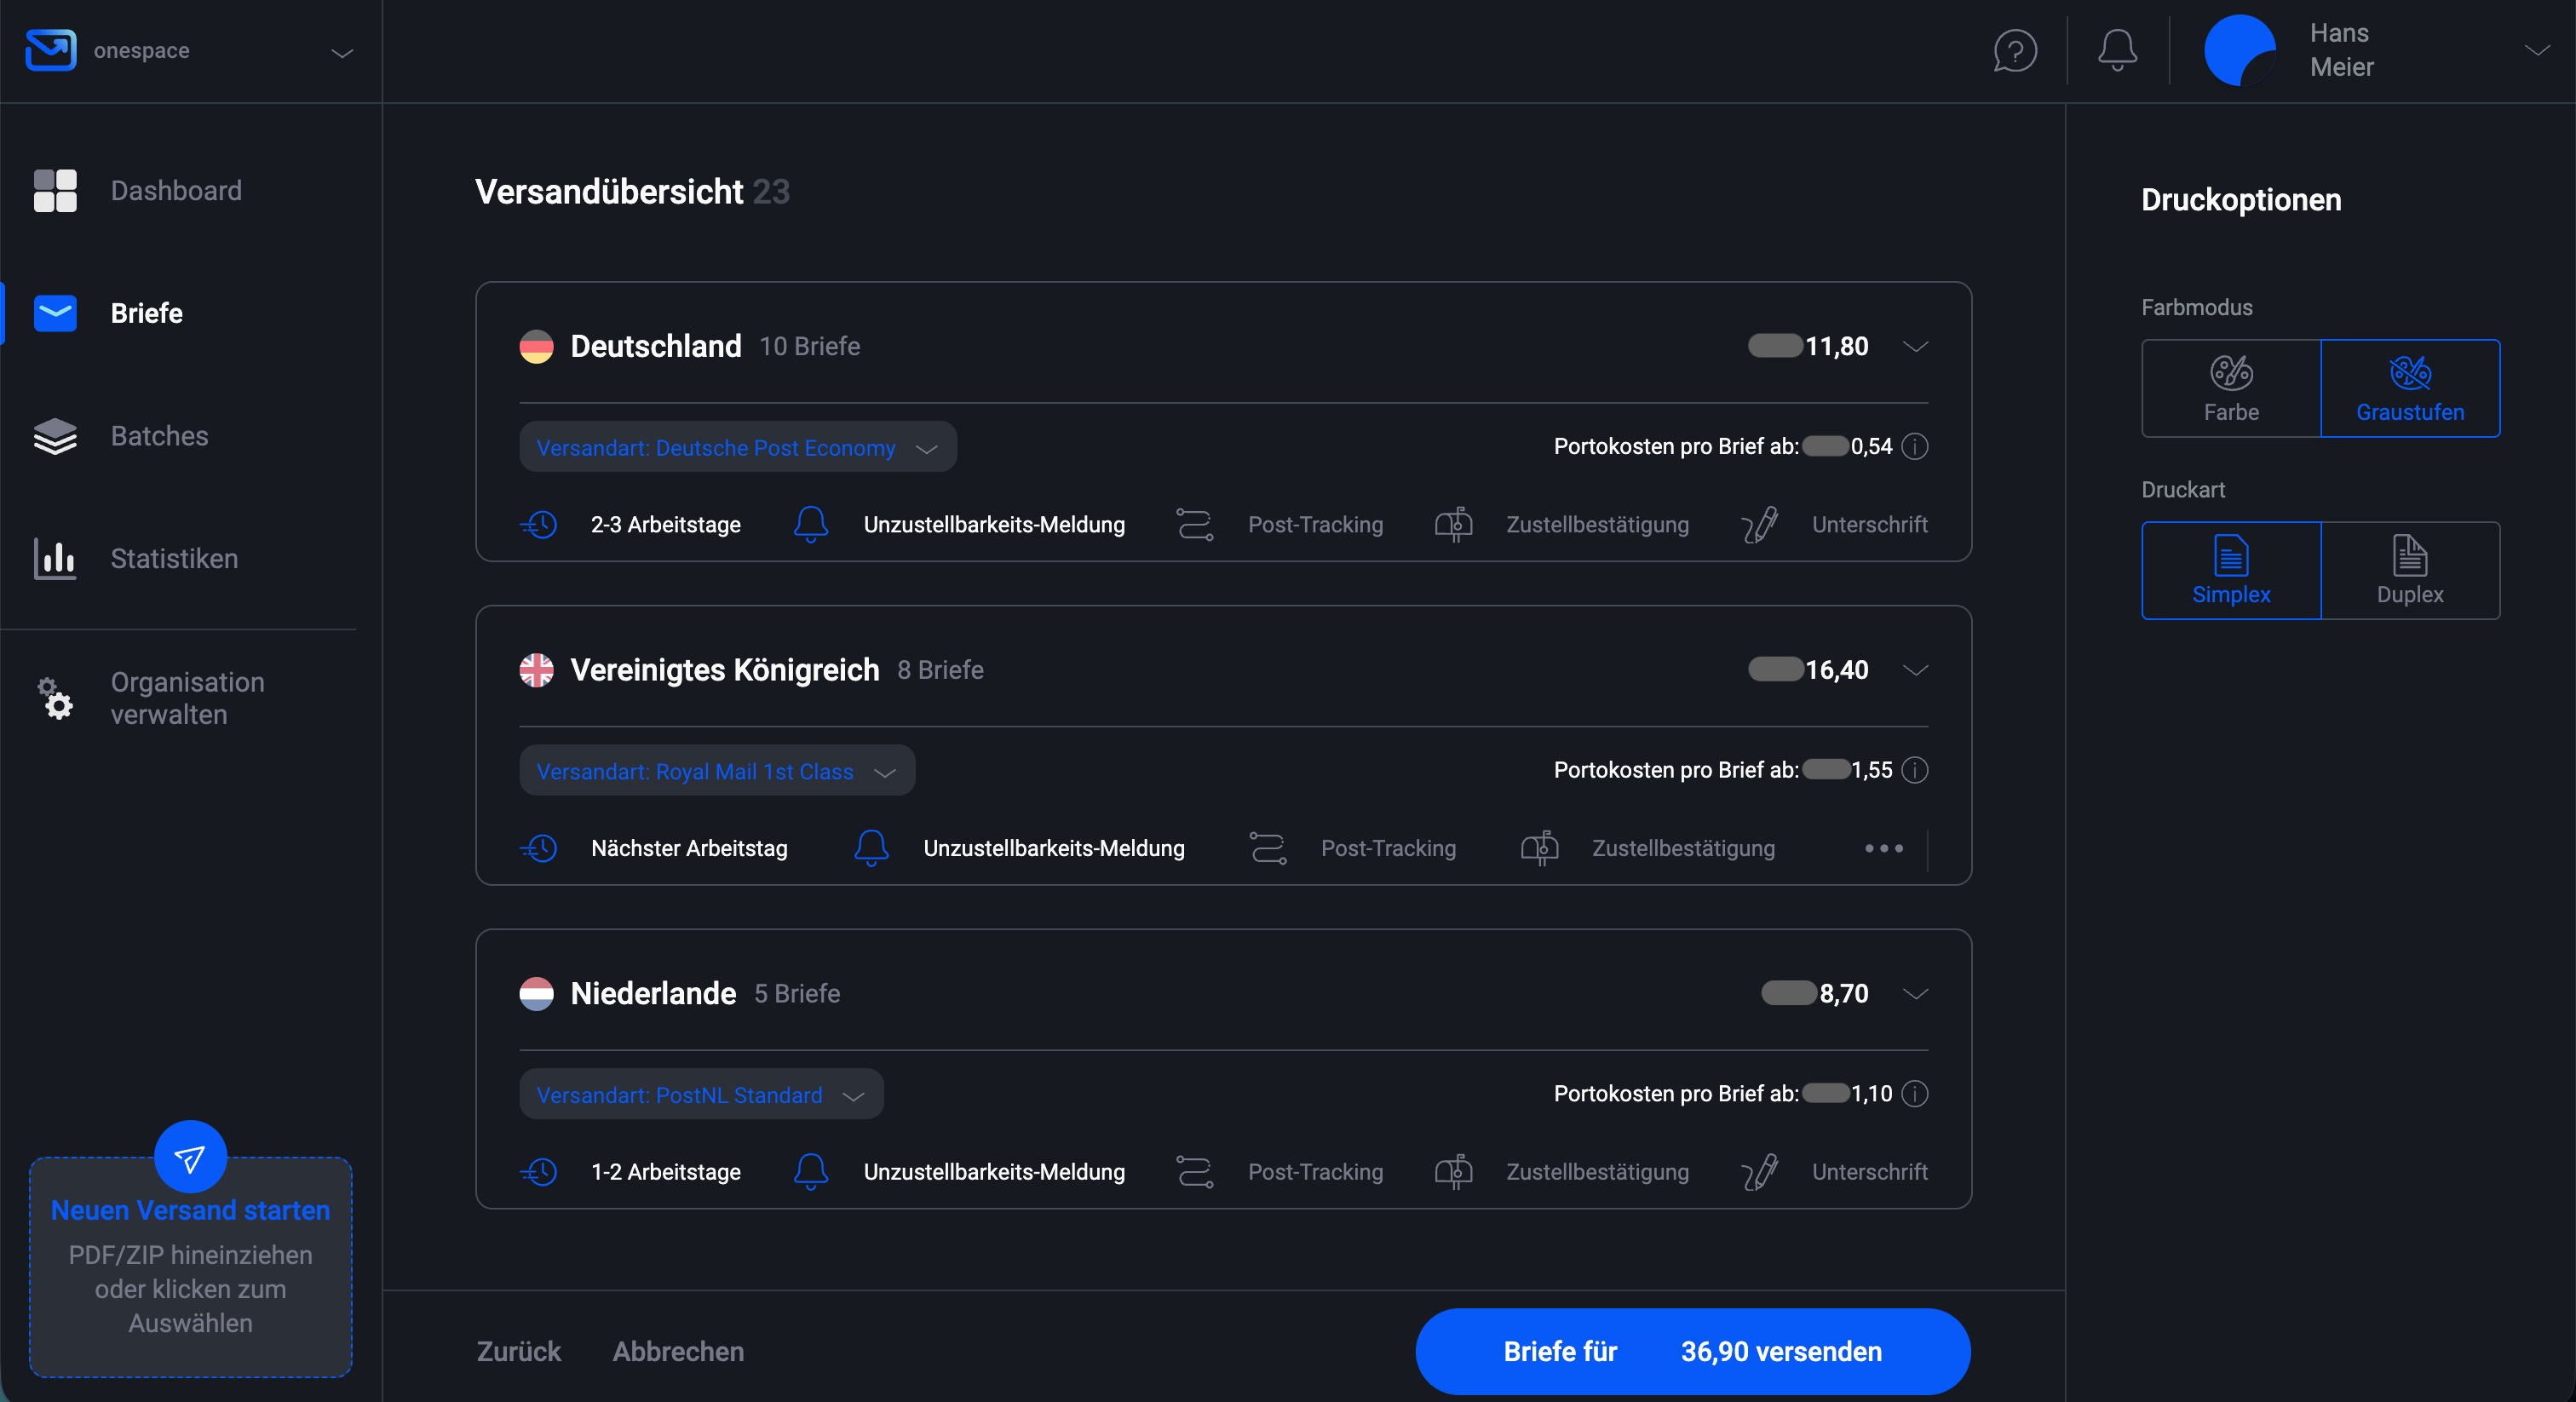Image resolution: width=2576 pixels, height=1402 pixels.
Task: View Statistiken via the bar chart icon
Action: tap(55, 559)
